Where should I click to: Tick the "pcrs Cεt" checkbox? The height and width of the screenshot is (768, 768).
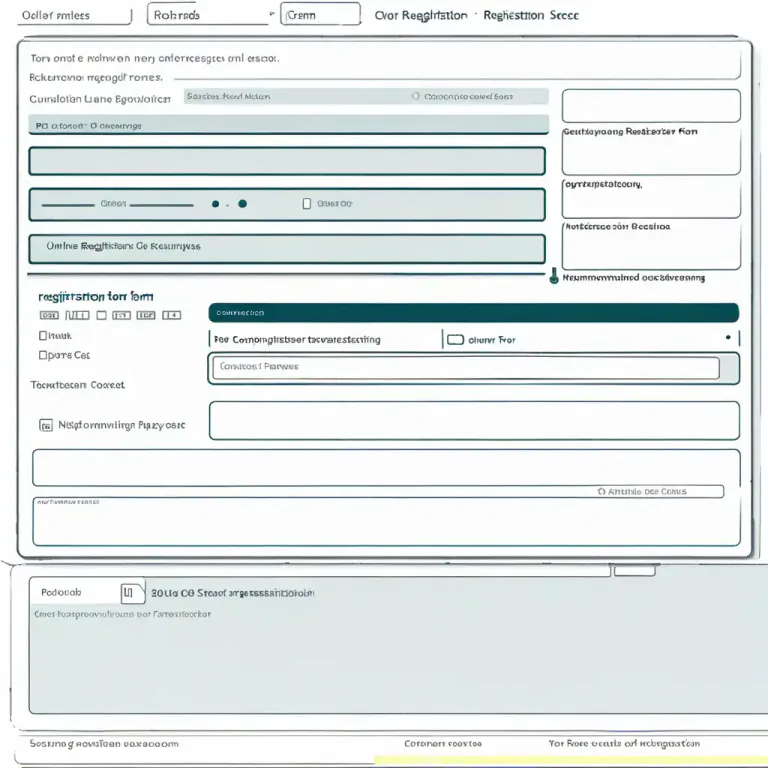tap(43, 355)
